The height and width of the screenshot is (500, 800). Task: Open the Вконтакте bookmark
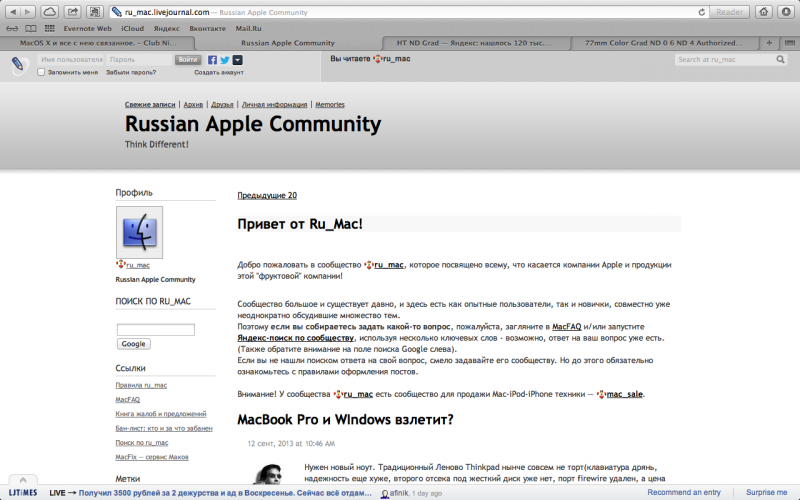[207, 29]
